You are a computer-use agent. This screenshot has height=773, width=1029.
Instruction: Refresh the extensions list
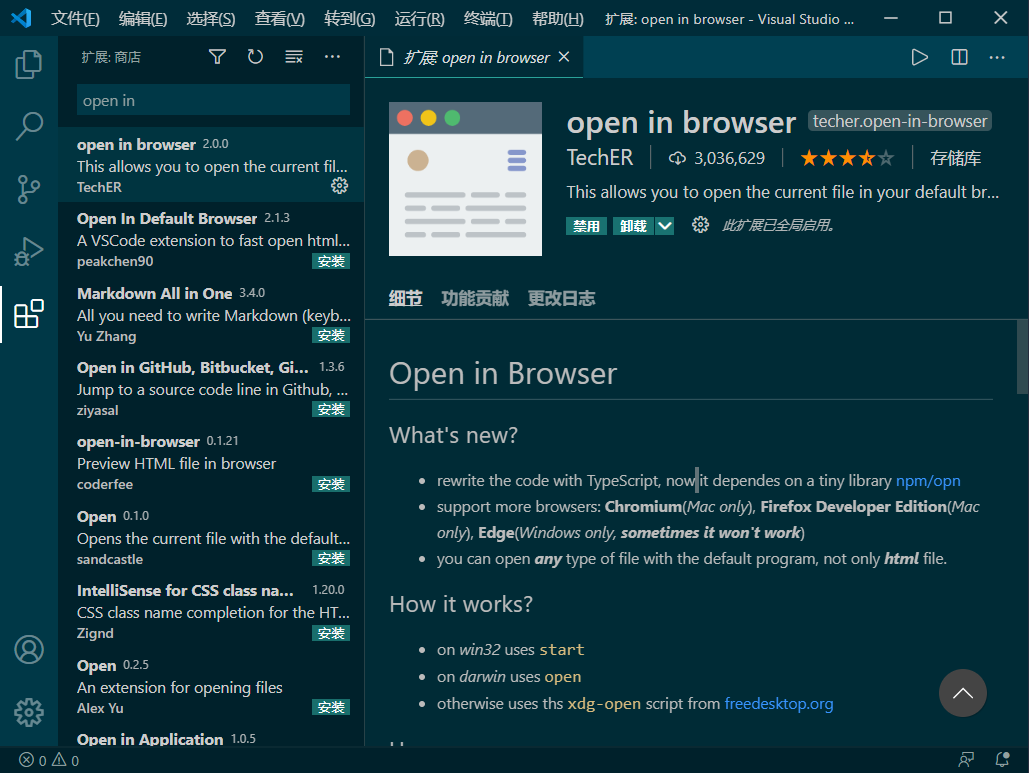255,57
